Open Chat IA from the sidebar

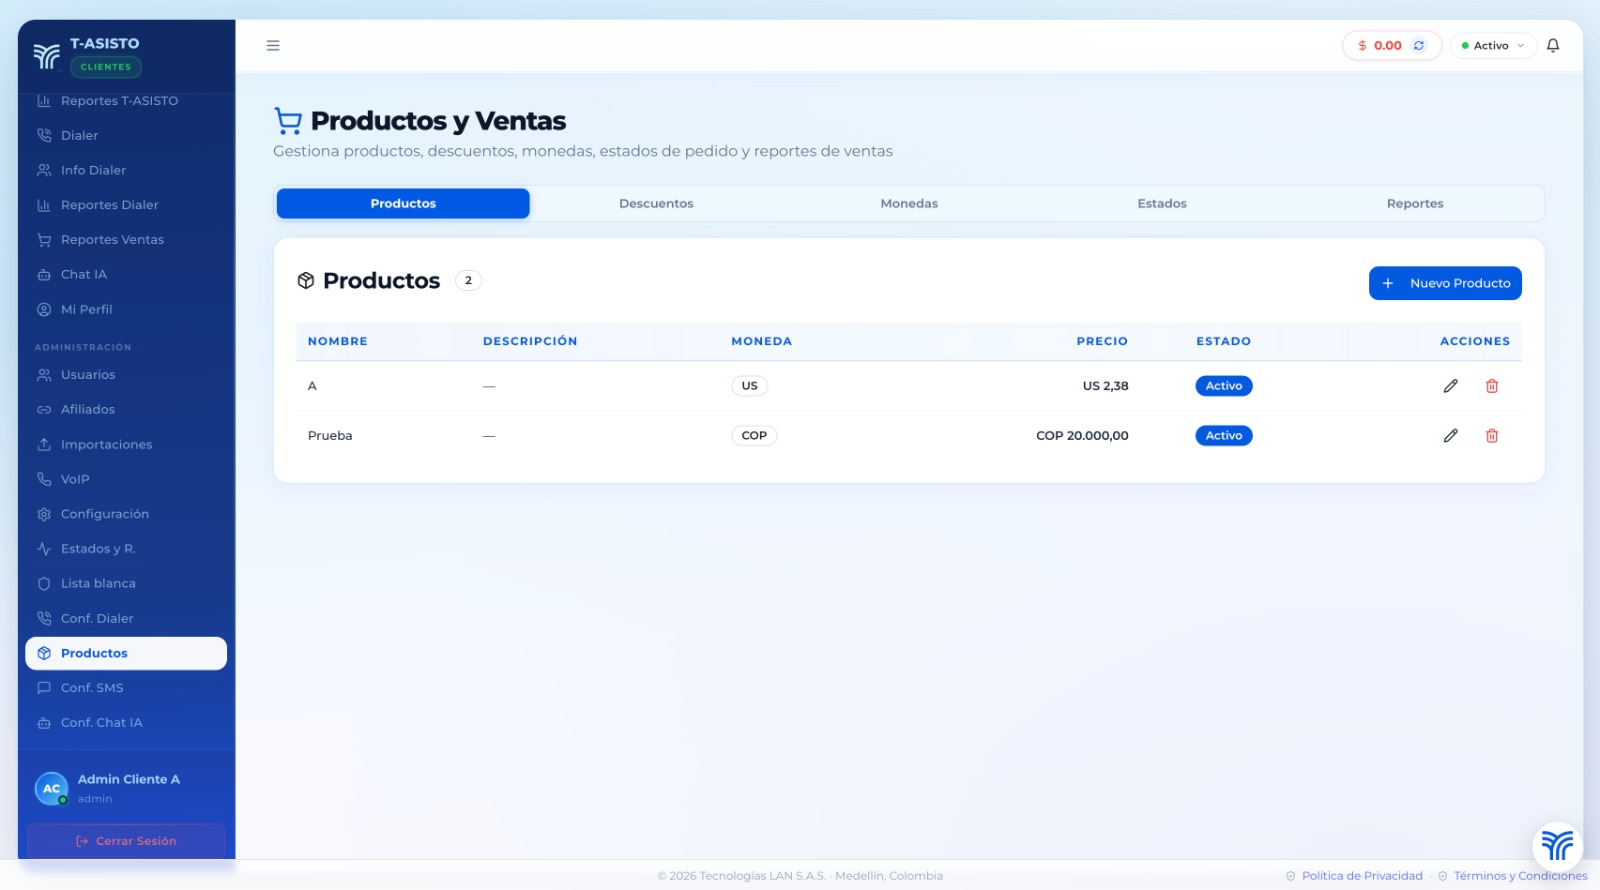click(84, 275)
